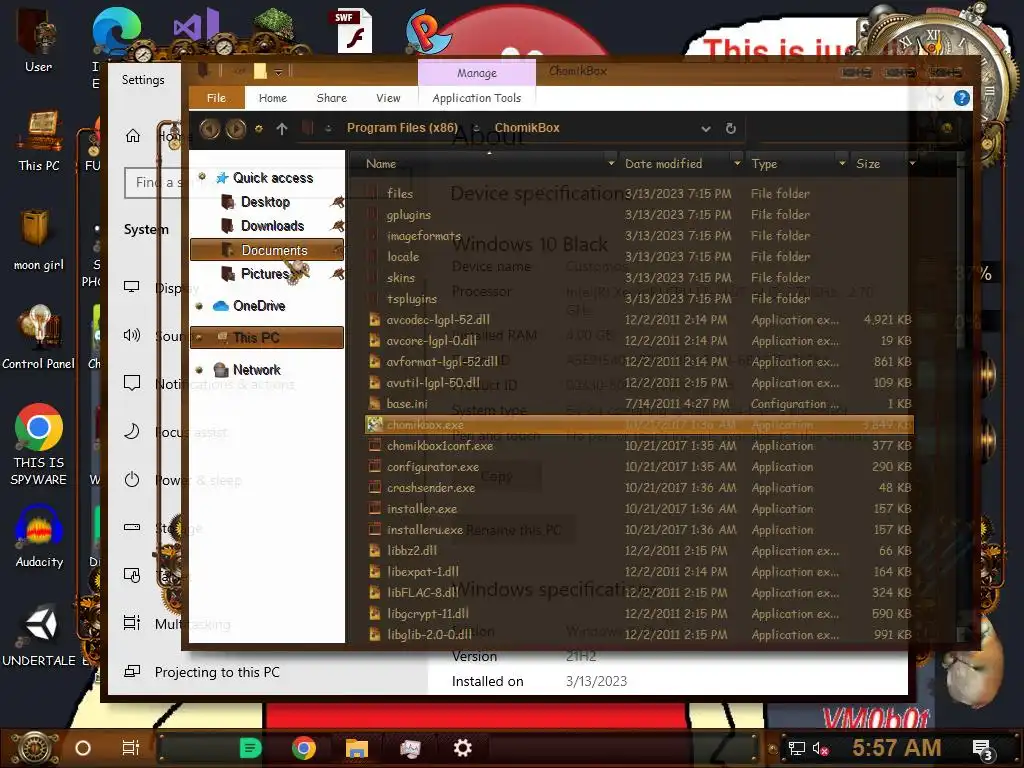Open the Settings gear on taskbar

[462, 748]
